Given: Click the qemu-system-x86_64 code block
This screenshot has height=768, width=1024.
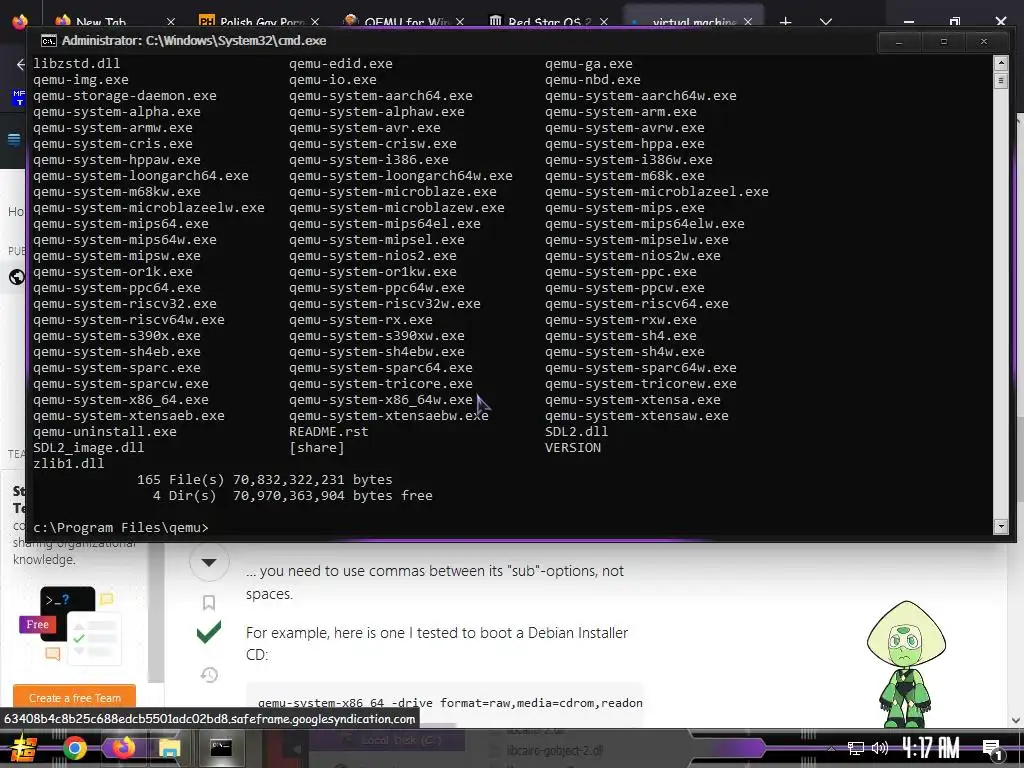Looking at the screenshot, I should pyautogui.click(x=445, y=703).
